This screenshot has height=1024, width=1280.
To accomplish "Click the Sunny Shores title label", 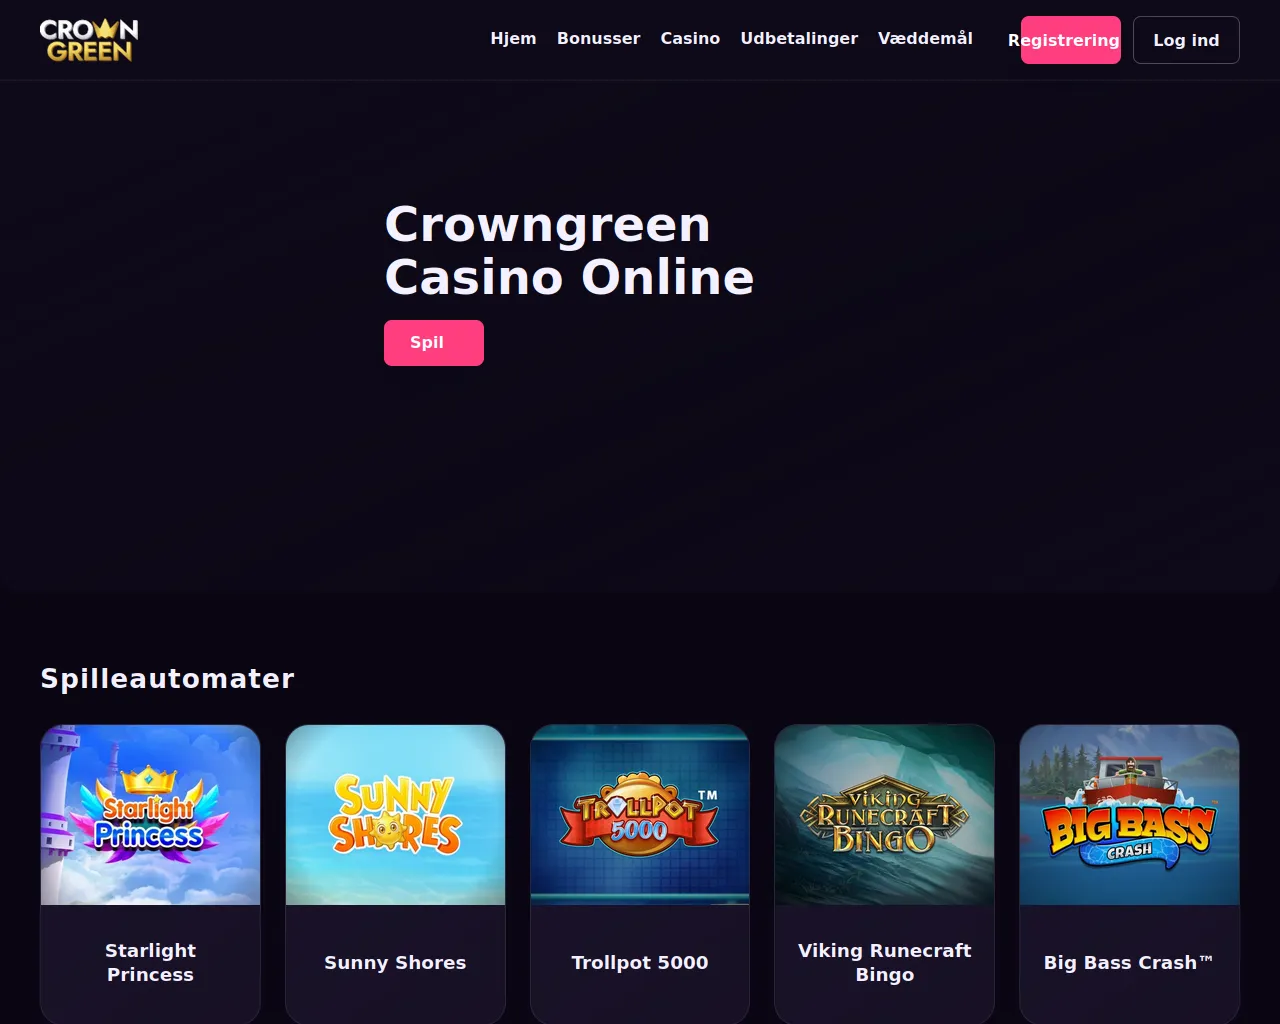I will click(x=395, y=962).
